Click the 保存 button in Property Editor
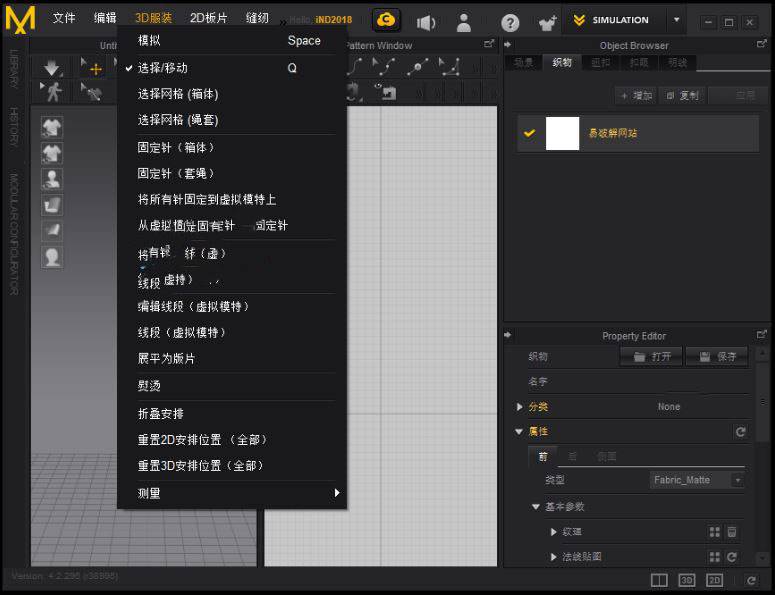The height and width of the screenshot is (595, 775). 718,357
